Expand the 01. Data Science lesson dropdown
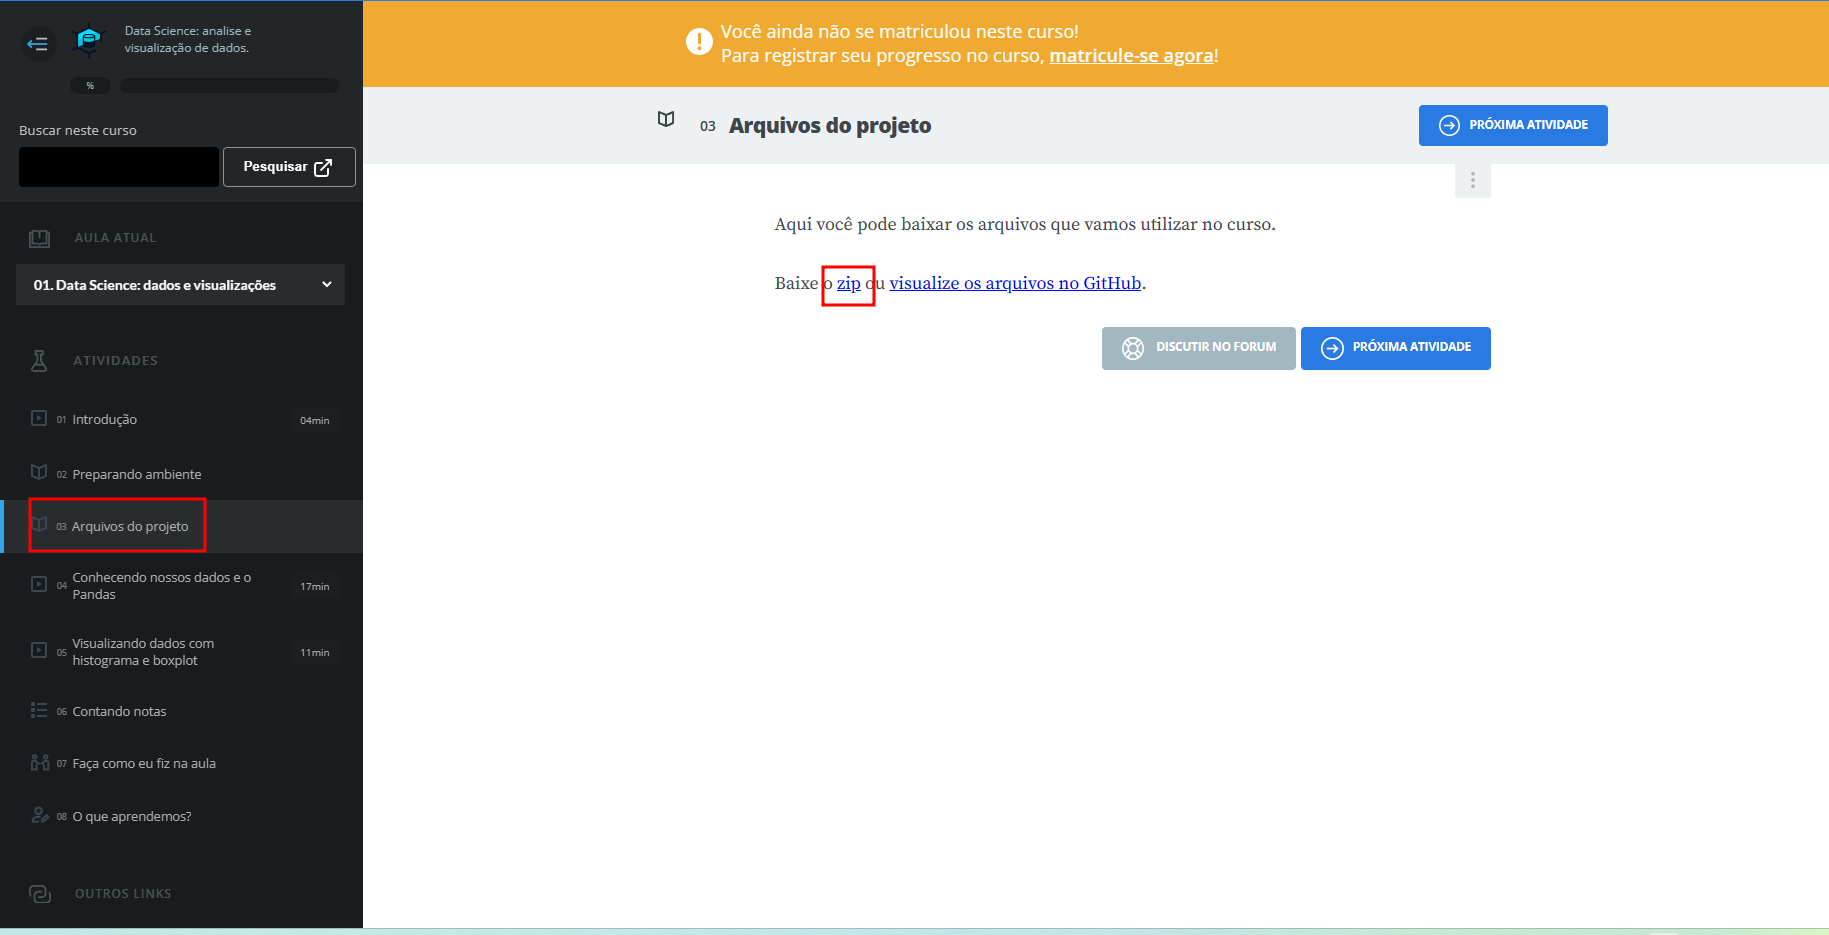 point(181,285)
